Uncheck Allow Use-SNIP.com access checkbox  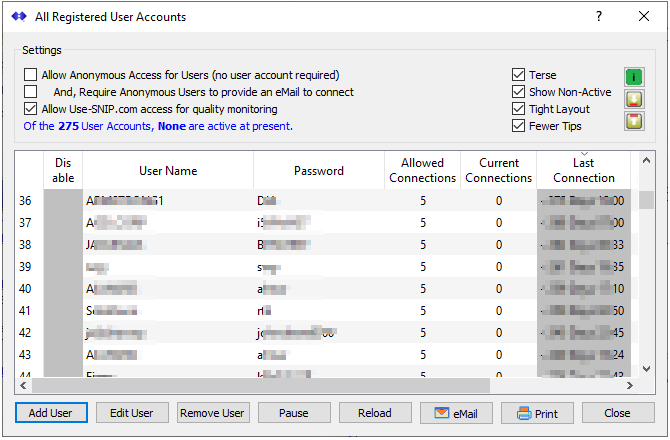31,109
